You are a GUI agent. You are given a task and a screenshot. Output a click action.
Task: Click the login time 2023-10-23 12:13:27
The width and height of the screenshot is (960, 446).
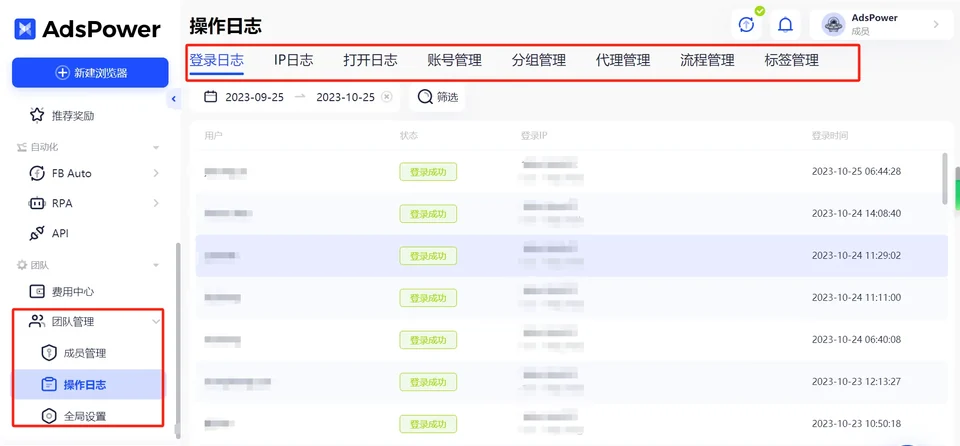[x=857, y=381]
